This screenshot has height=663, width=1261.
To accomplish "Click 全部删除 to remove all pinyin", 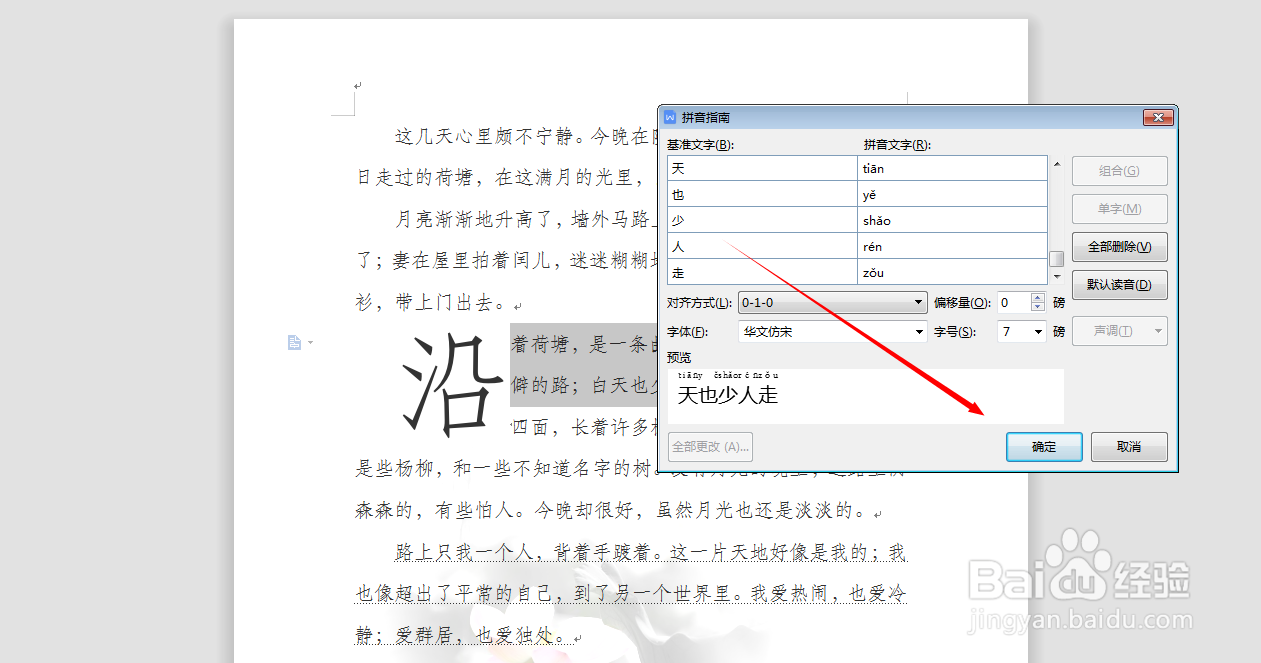I will click(x=1119, y=247).
